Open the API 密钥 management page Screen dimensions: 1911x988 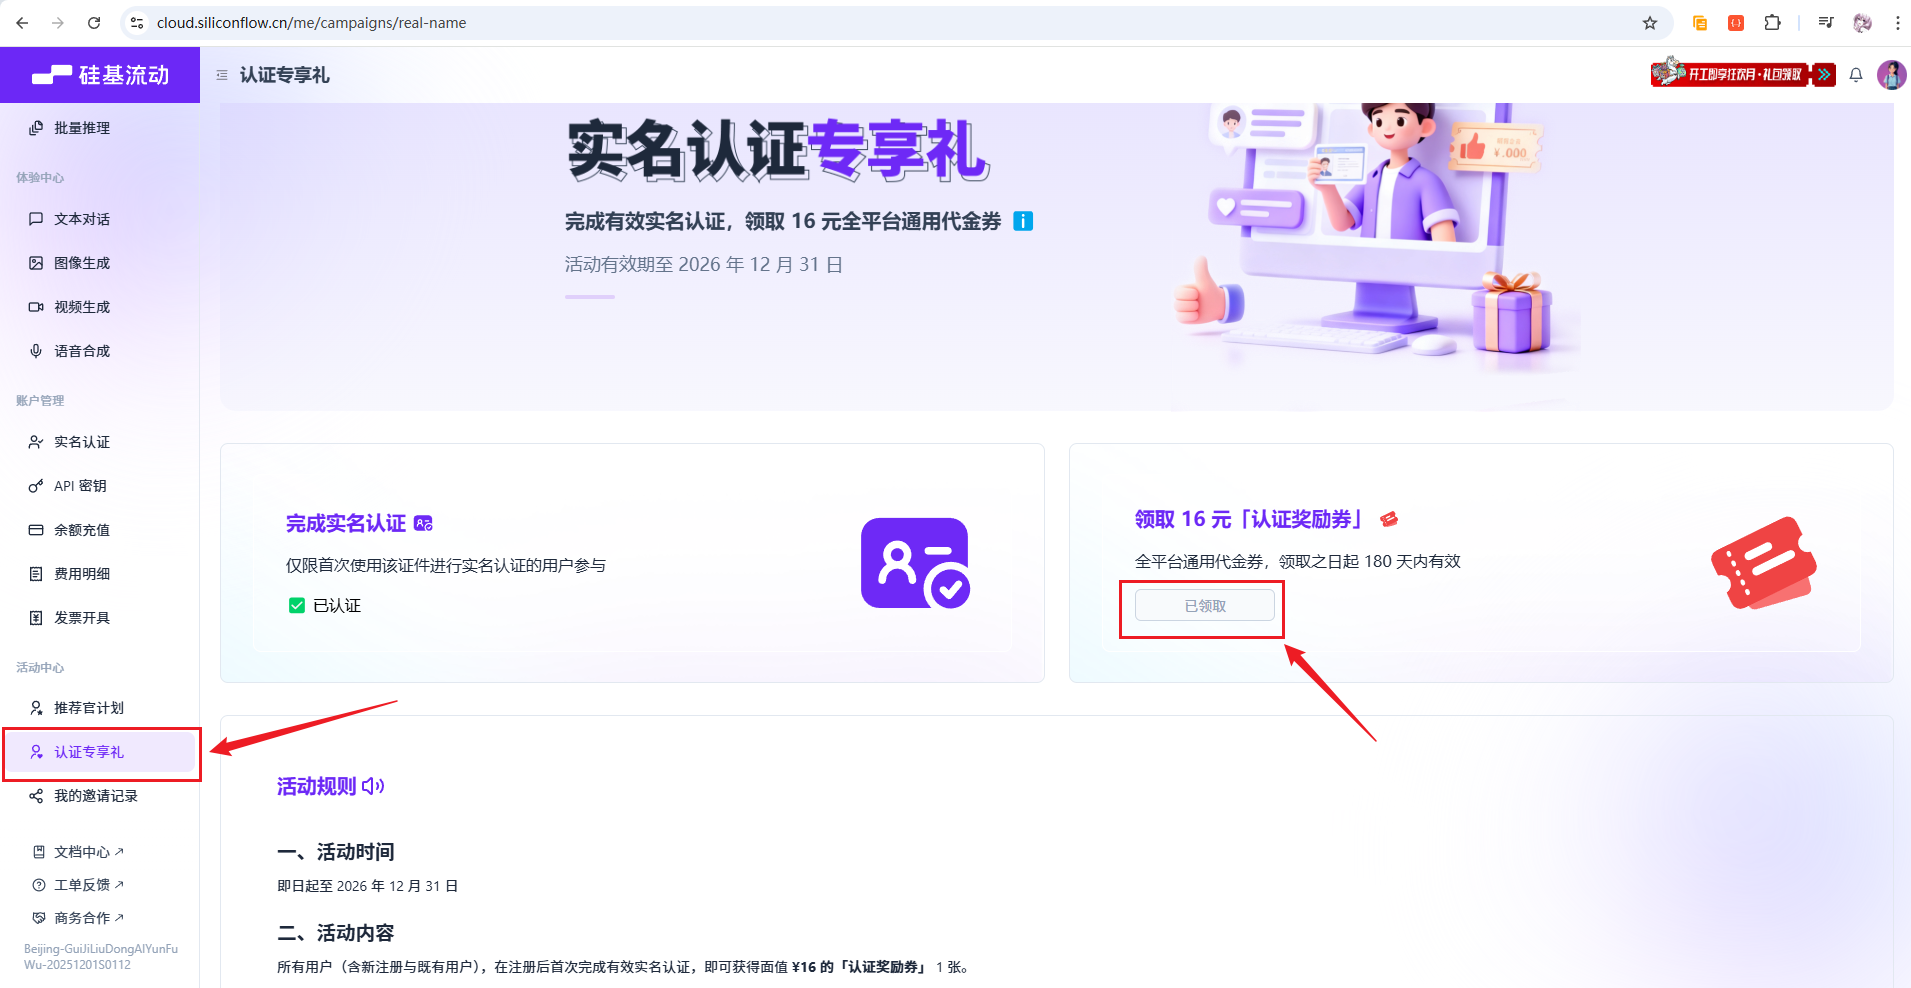click(x=80, y=485)
